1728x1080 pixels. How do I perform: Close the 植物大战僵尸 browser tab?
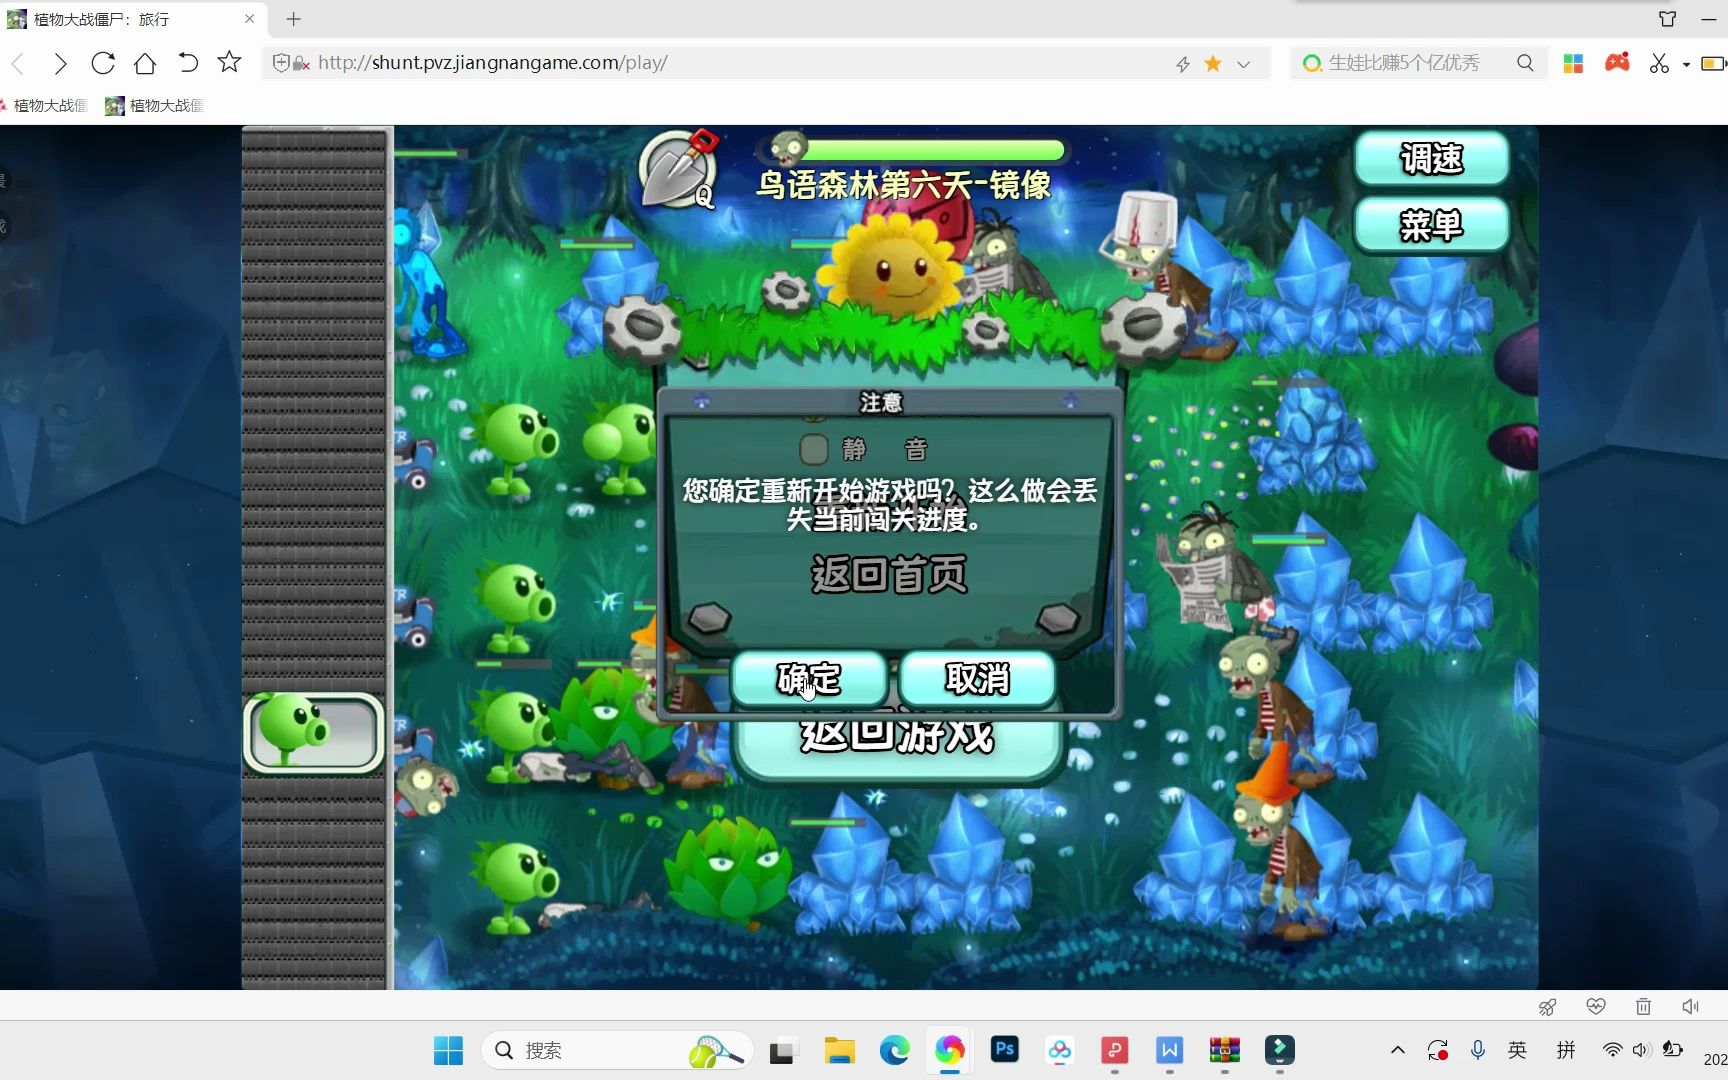pyautogui.click(x=249, y=19)
